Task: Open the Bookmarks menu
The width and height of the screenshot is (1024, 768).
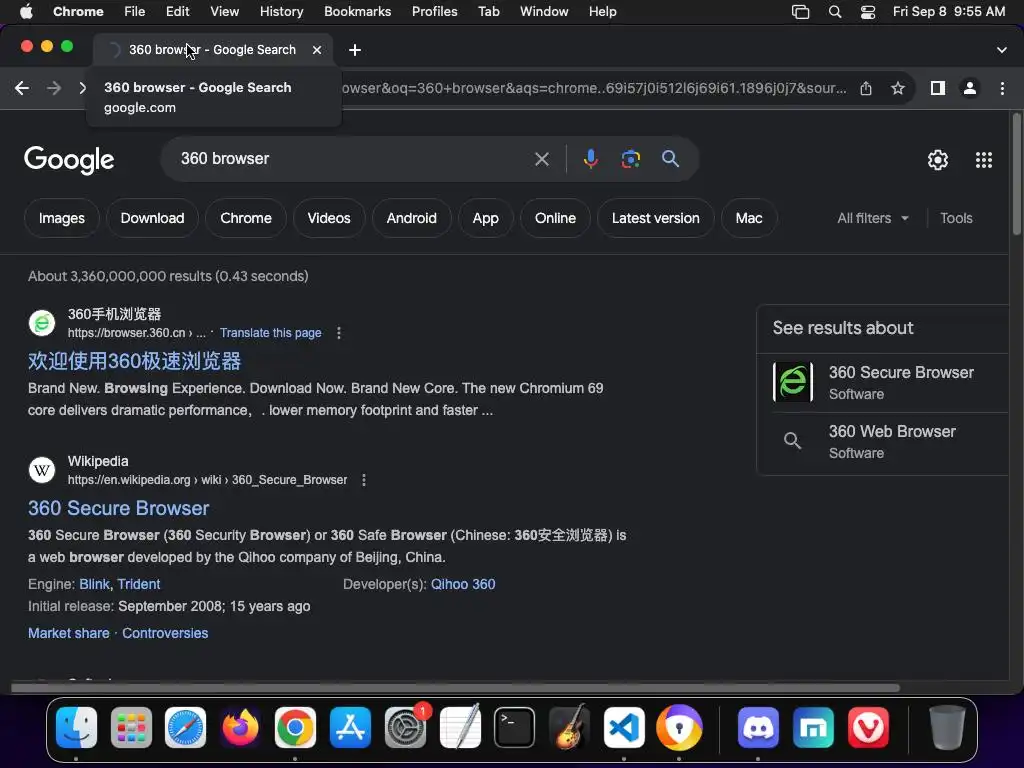Action: point(357,12)
